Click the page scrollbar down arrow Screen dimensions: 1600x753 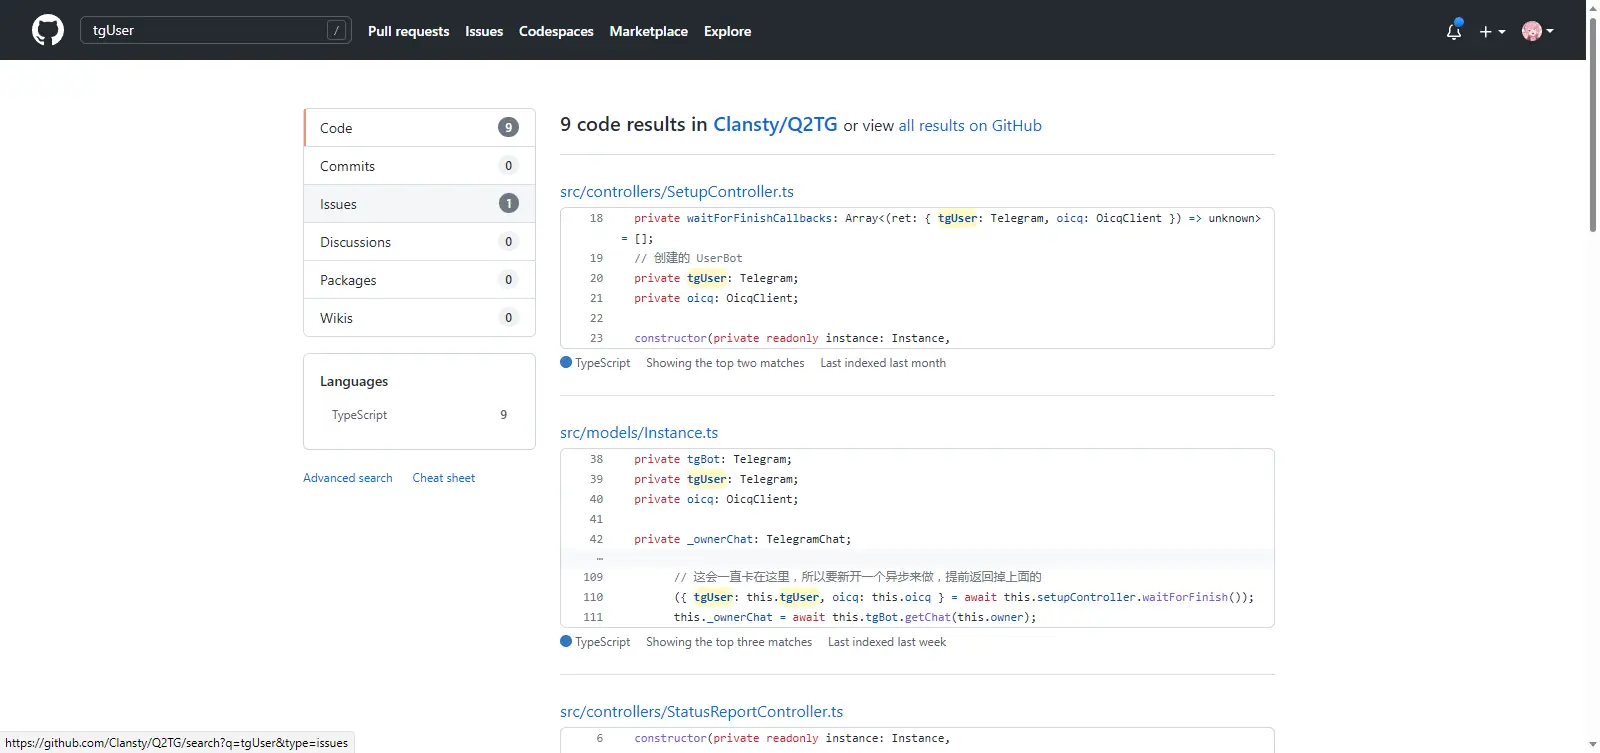[1592, 745]
